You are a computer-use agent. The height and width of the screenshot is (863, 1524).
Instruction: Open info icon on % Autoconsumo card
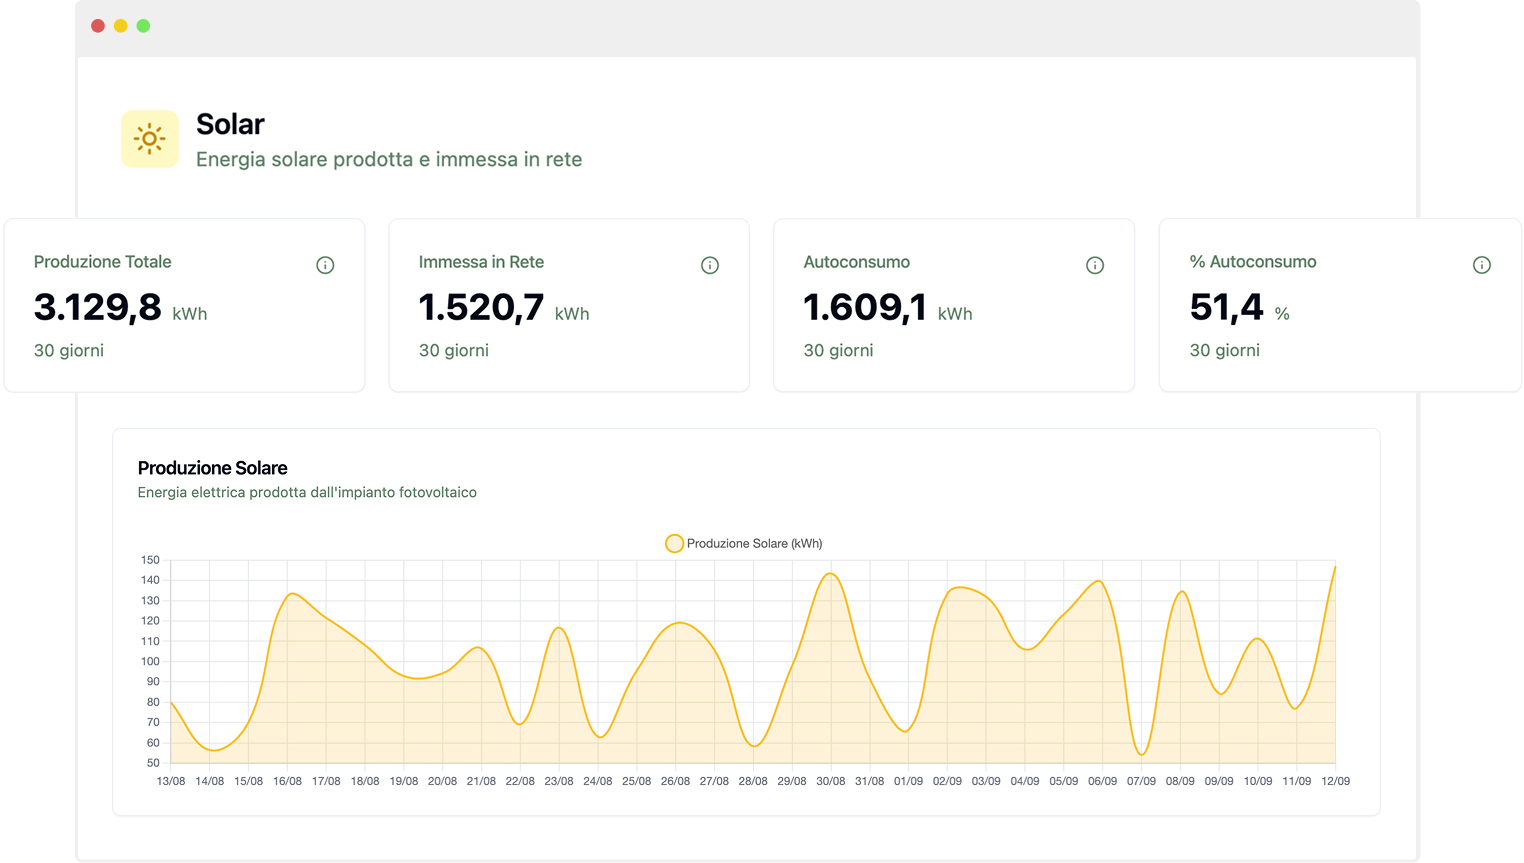tap(1482, 265)
